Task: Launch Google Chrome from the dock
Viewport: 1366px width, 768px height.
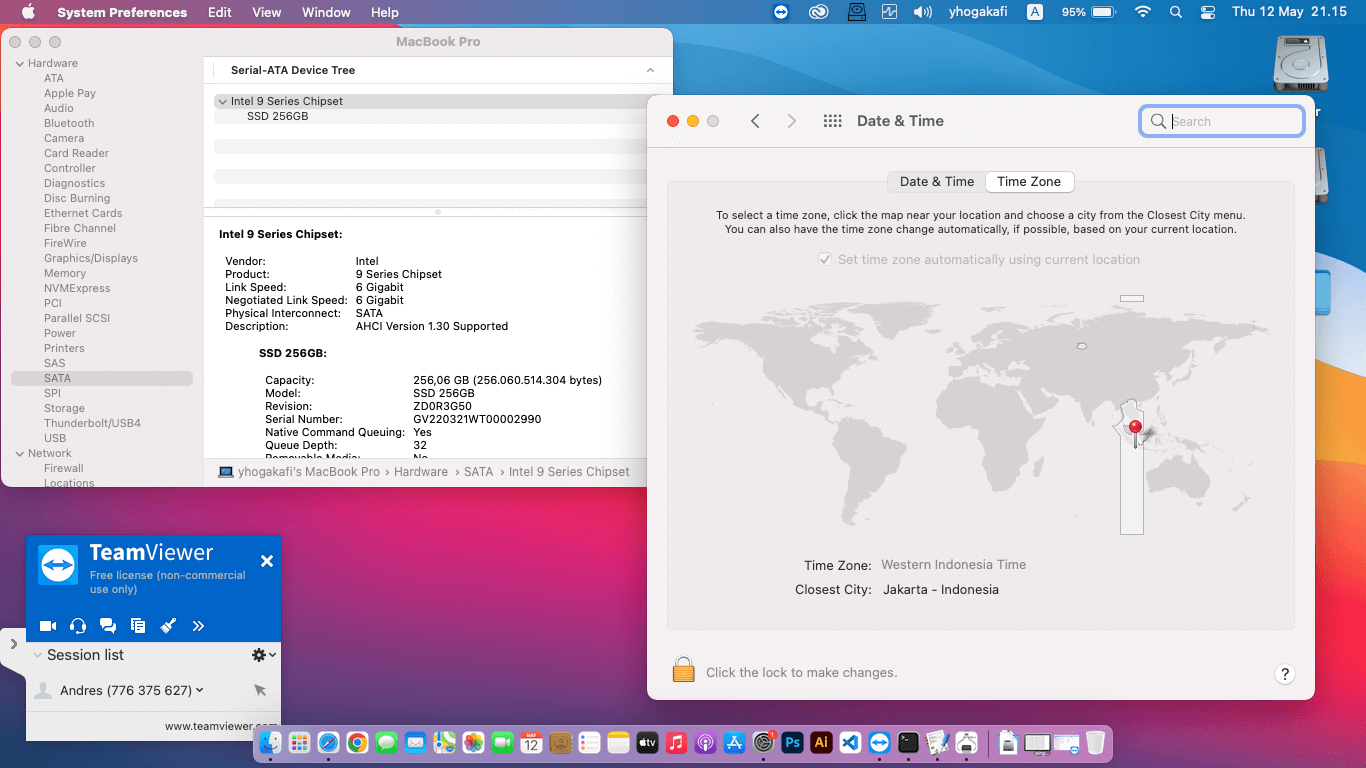Action: pyautogui.click(x=357, y=742)
